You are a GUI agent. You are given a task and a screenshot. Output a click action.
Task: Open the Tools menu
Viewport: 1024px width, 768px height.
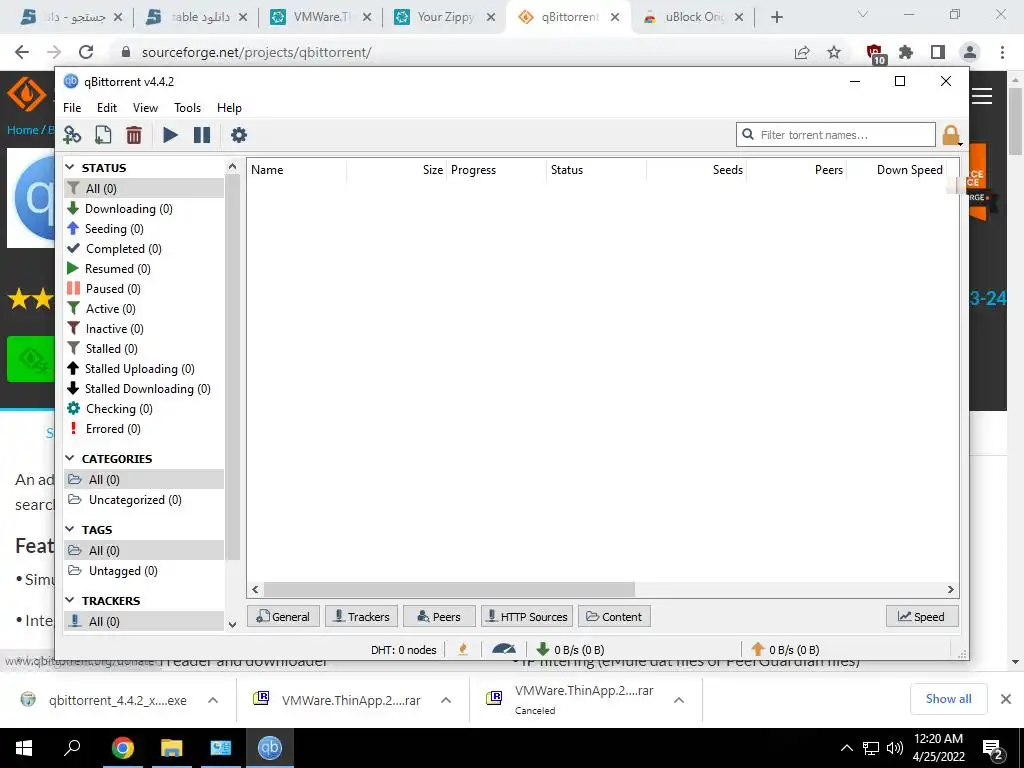click(x=187, y=108)
